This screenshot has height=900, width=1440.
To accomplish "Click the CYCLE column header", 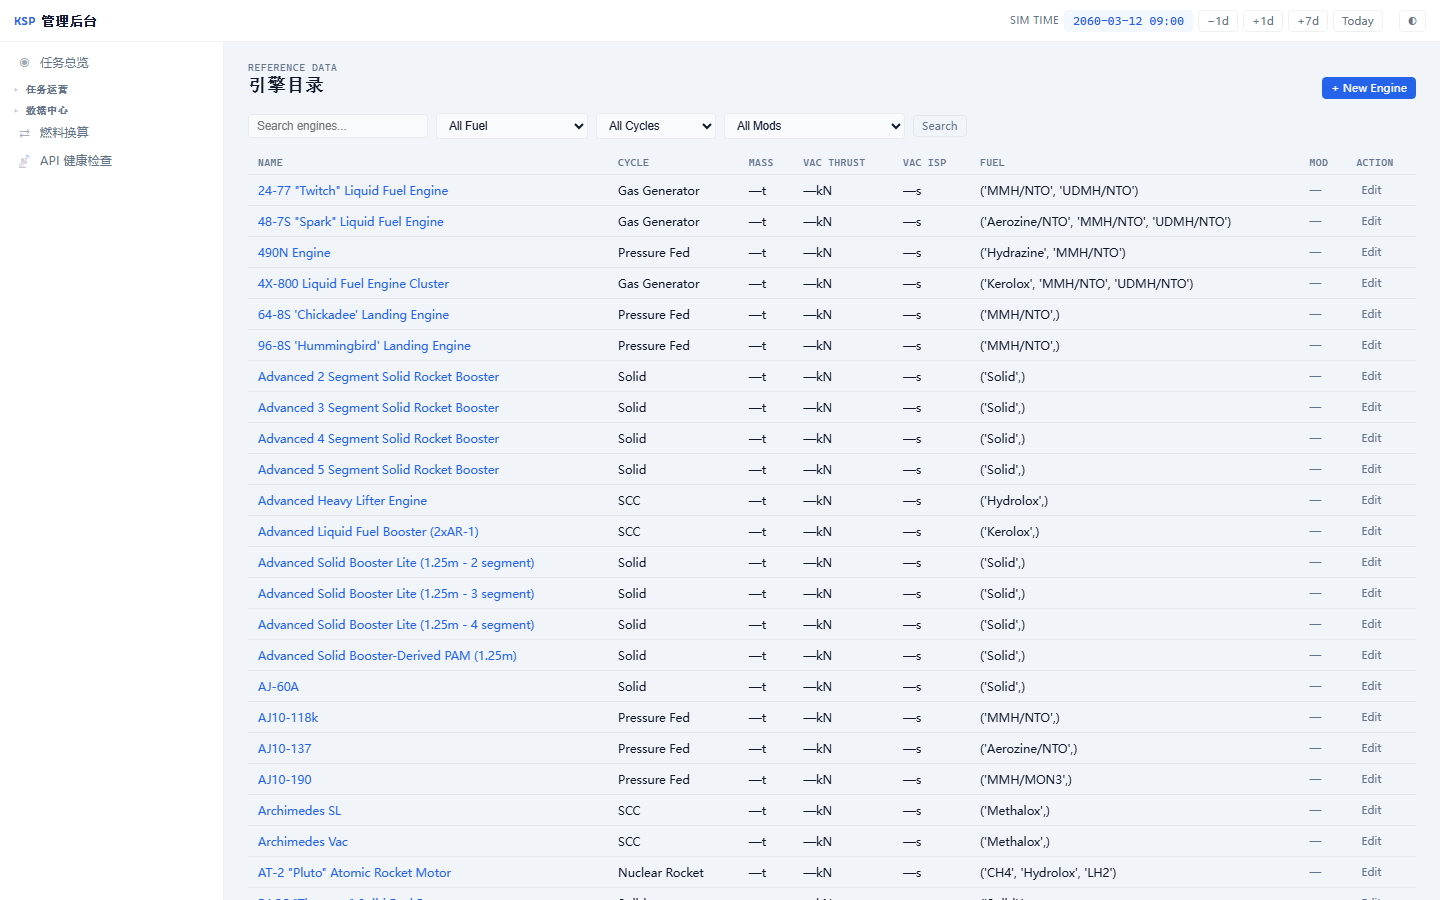I will 633,163.
